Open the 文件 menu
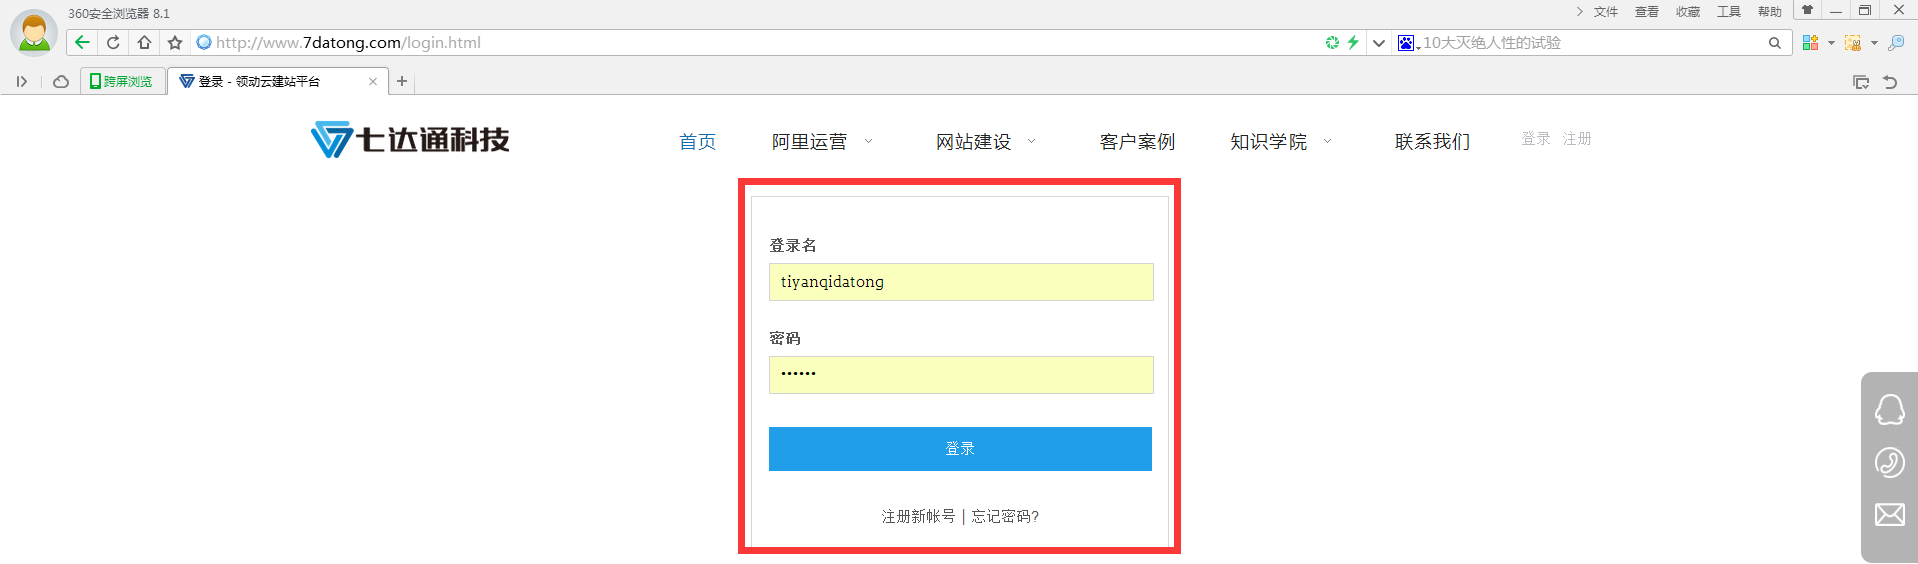The height and width of the screenshot is (564, 1918). (1606, 12)
